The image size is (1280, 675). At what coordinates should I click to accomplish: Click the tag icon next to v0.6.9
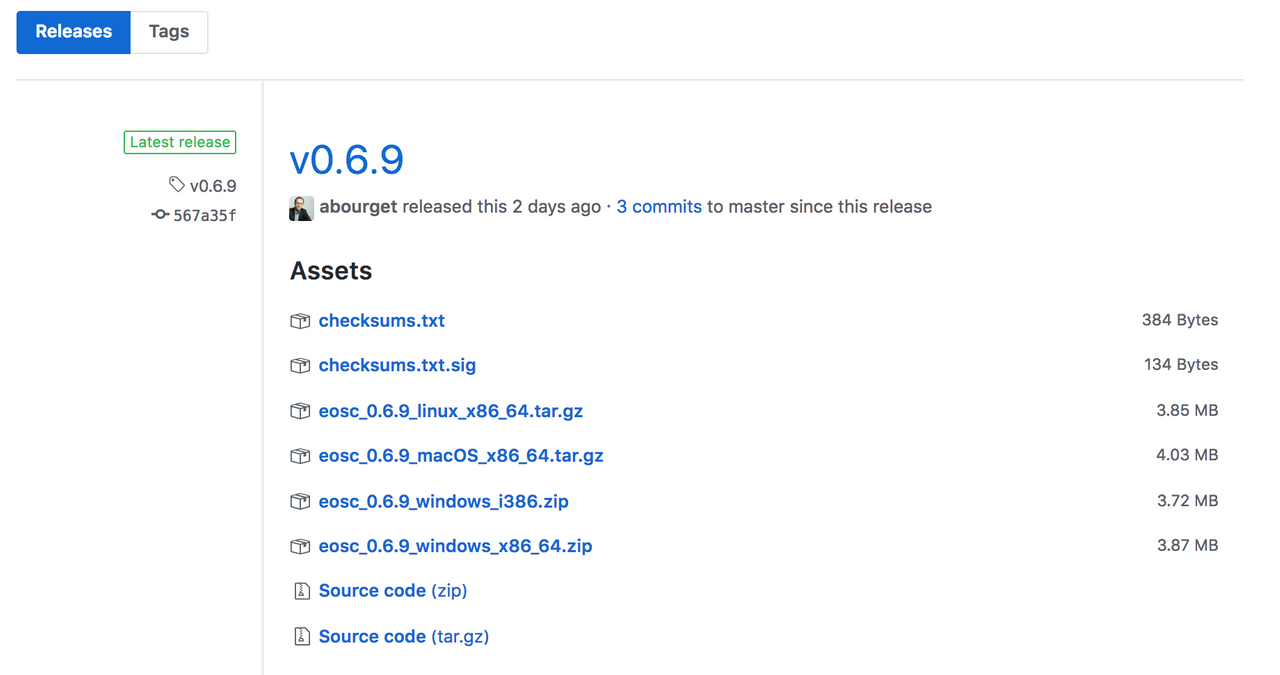pyautogui.click(x=177, y=185)
